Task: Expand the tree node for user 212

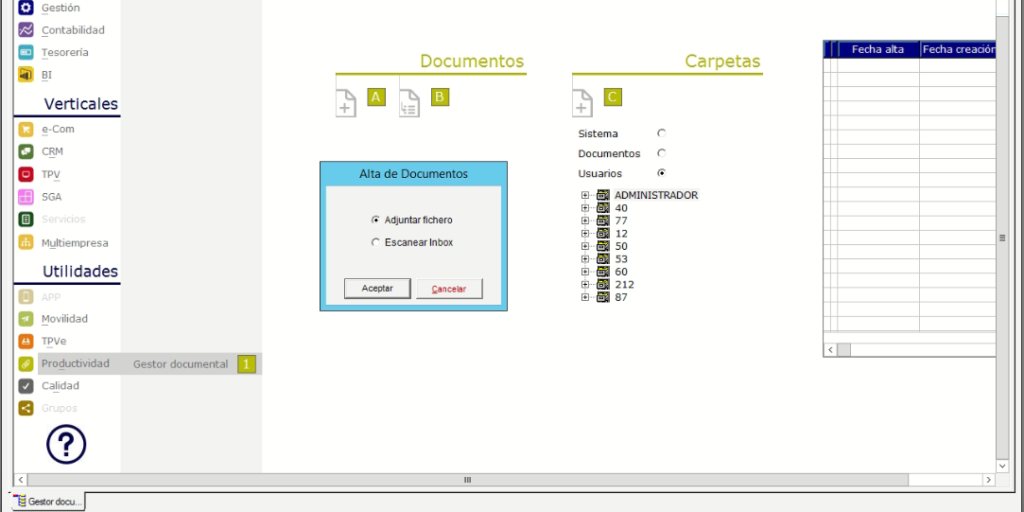Action: tap(585, 285)
